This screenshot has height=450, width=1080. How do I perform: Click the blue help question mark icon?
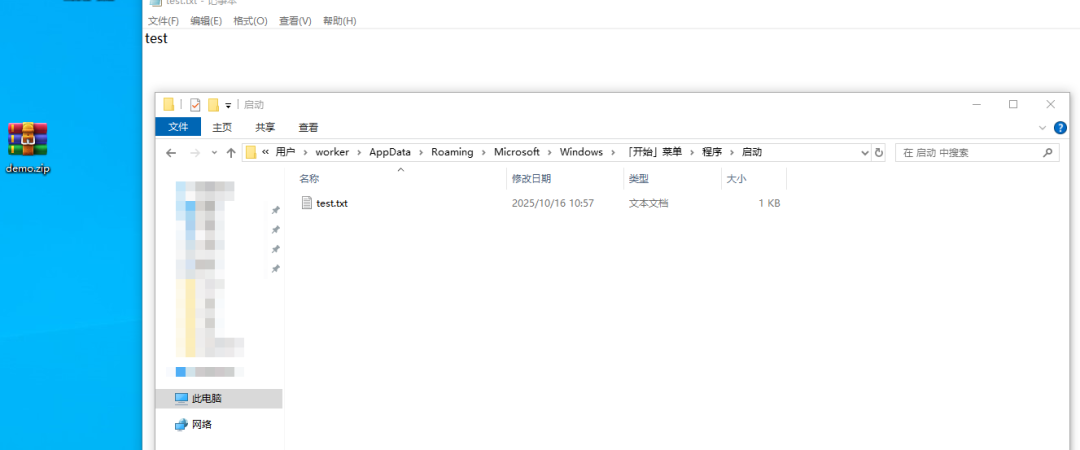click(x=1060, y=128)
